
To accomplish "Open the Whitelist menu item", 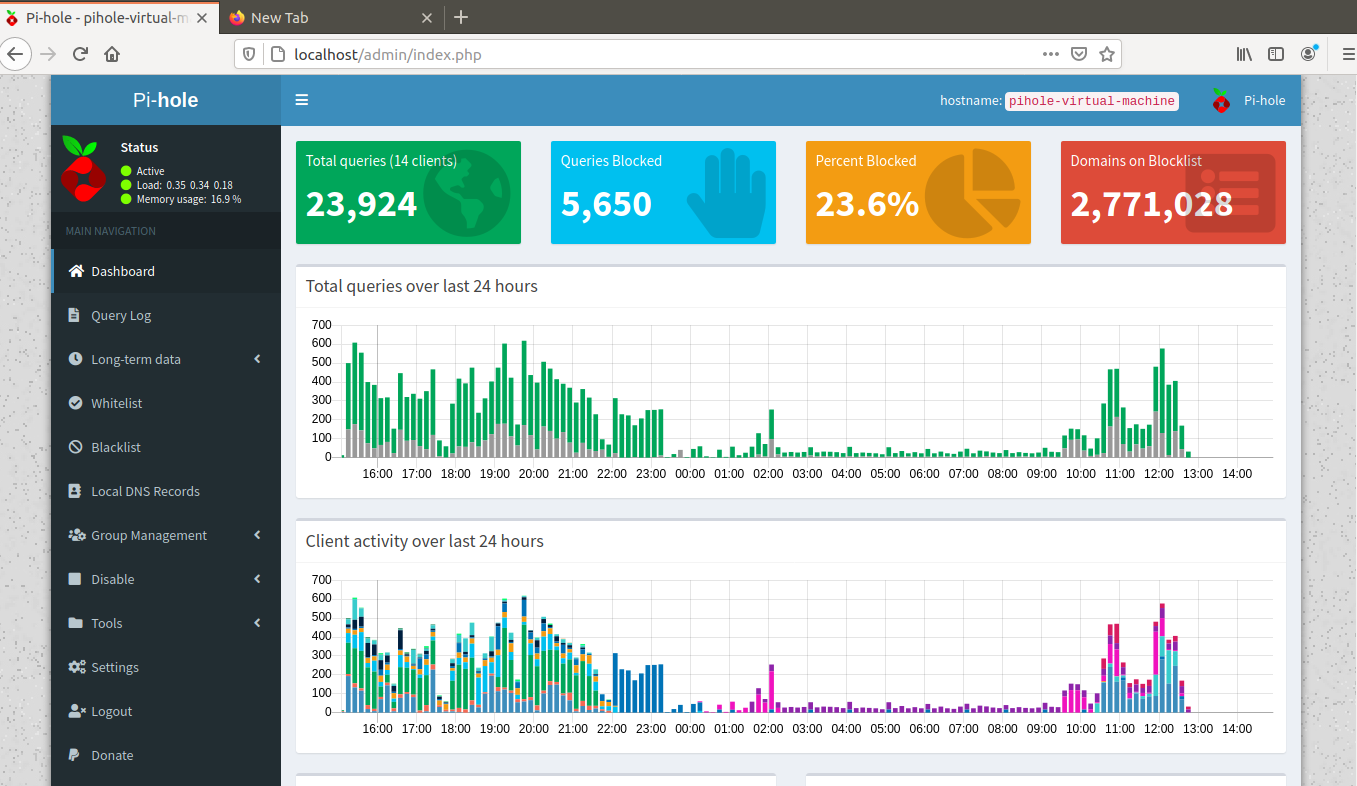I will coord(166,403).
